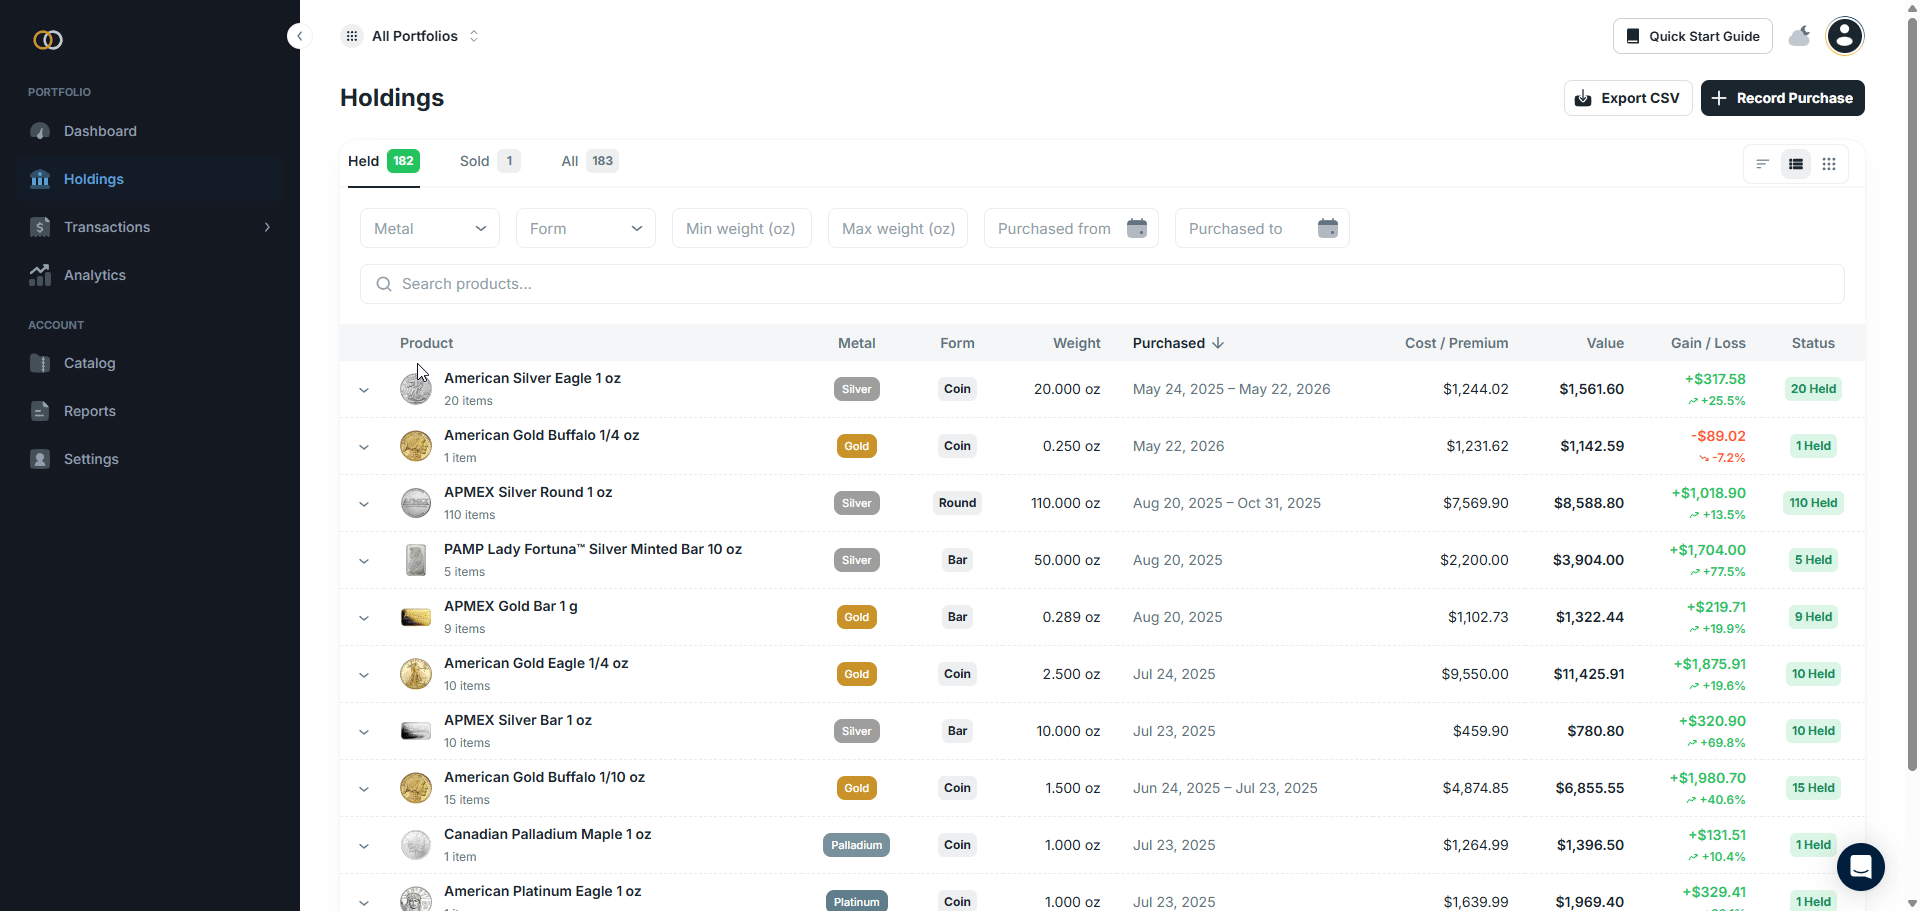This screenshot has height=911, width=1920.
Task: Click PAMP Lady Fortuna bar thumbnail
Action: click(x=416, y=560)
